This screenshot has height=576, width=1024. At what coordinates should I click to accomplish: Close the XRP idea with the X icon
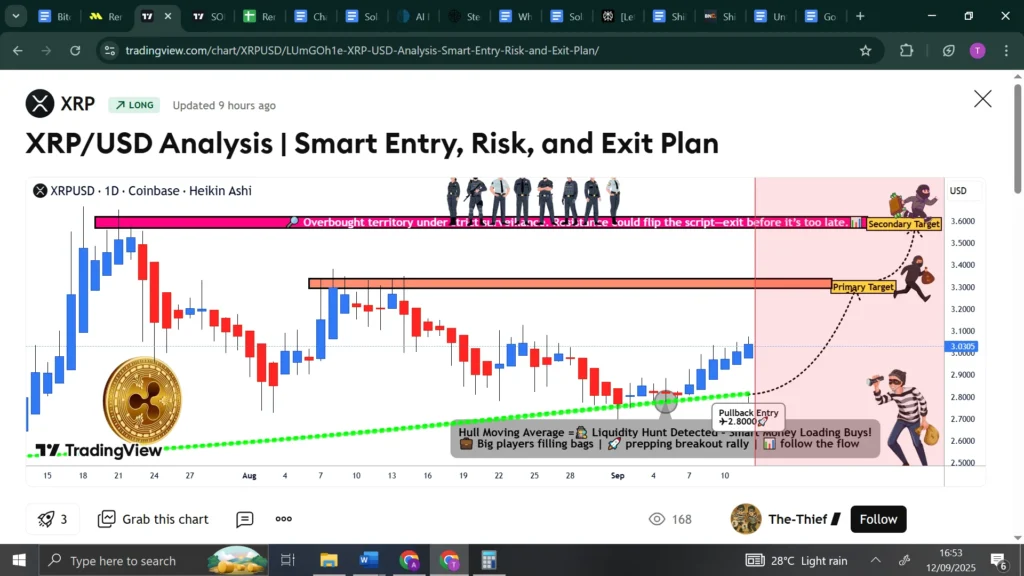pyautogui.click(x=982, y=99)
